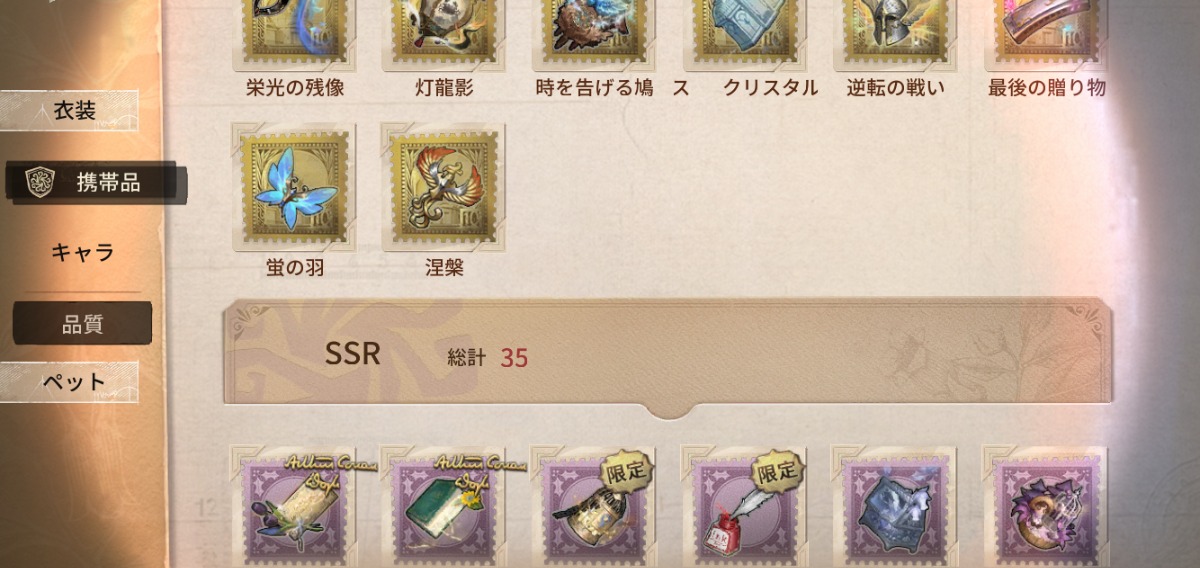1200x568 pixels.
Task: Select the SSR blue crystal shard stamp
Action: [x=894, y=507]
